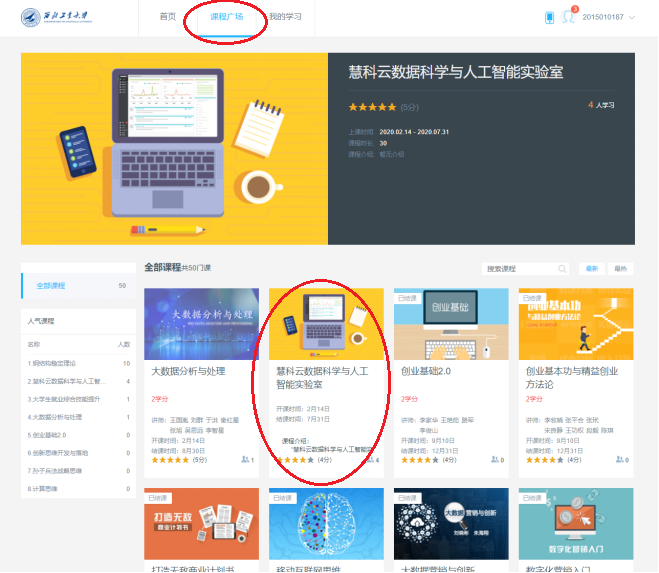Click learner count icon on 创业基础2.0 card
659x573 pixels.
coord(495,460)
